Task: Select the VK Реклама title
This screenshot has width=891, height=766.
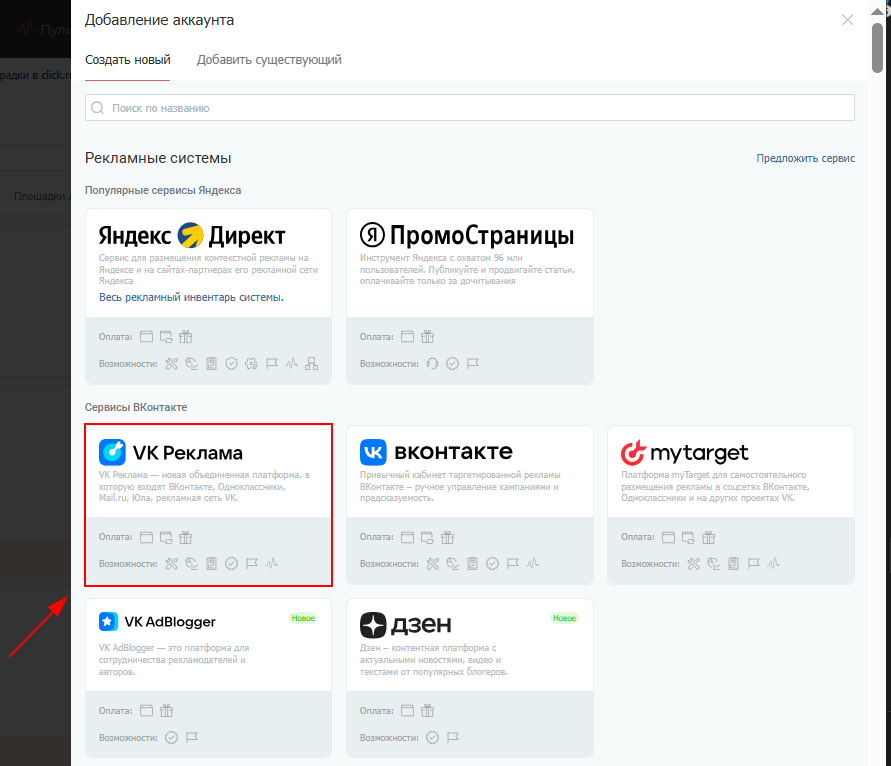Action: [x=188, y=453]
